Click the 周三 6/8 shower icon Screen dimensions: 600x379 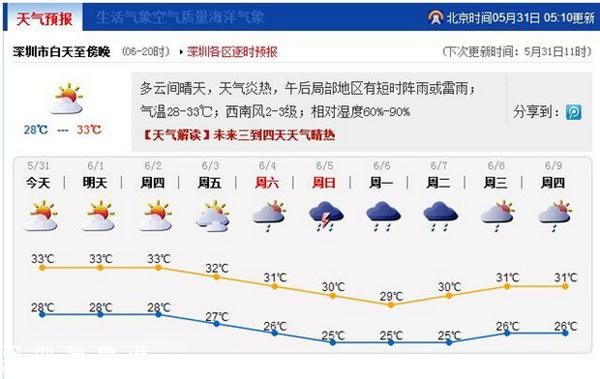point(498,216)
